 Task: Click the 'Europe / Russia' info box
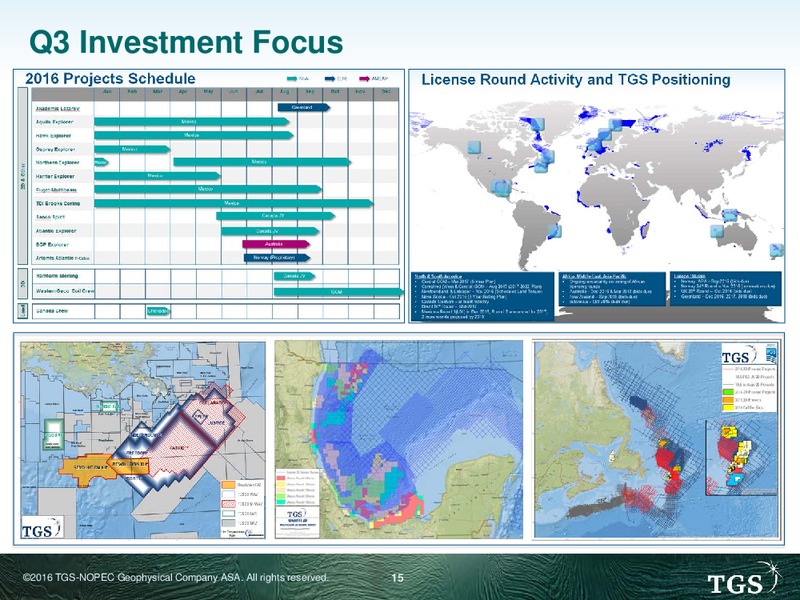click(726, 289)
